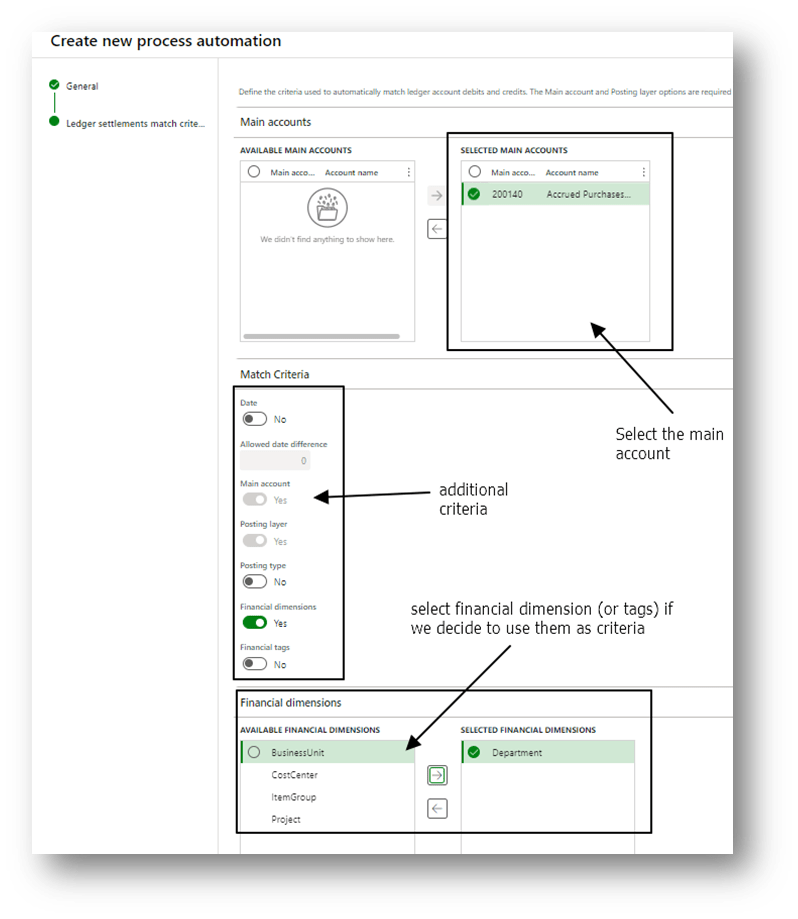Select ItemGroup in available financial dimensions
Image resolution: width=798 pixels, height=919 pixels.
[294, 797]
